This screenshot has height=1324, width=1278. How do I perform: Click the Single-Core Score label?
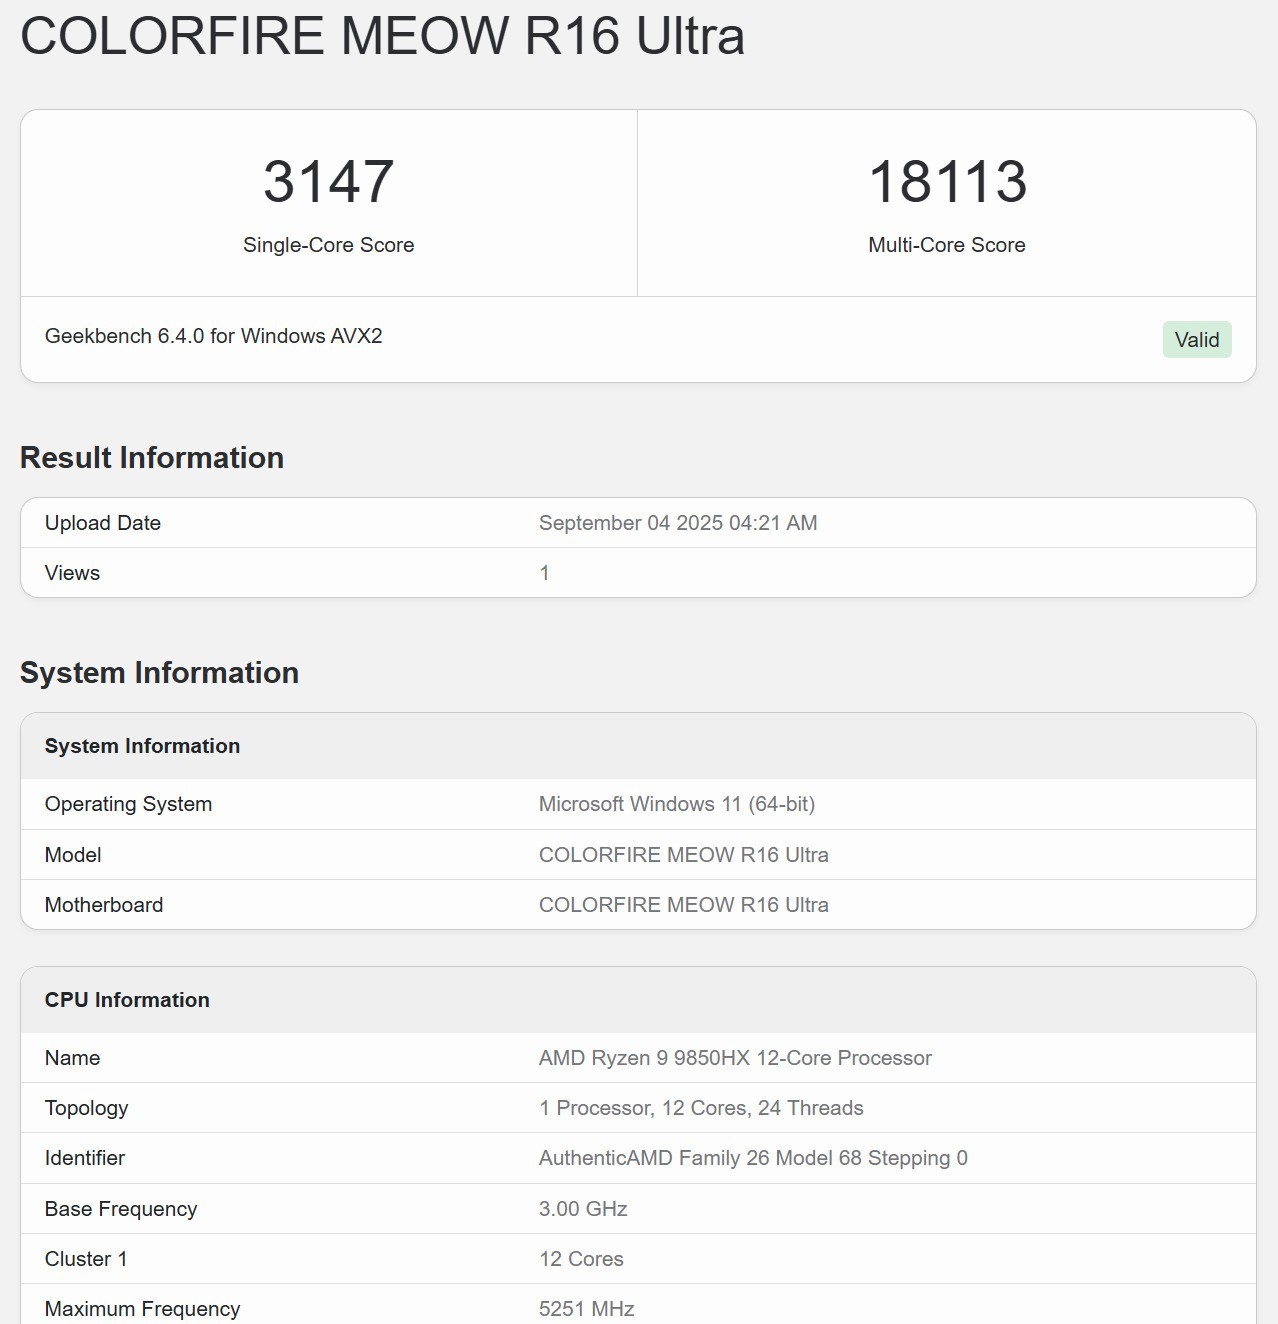328,245
